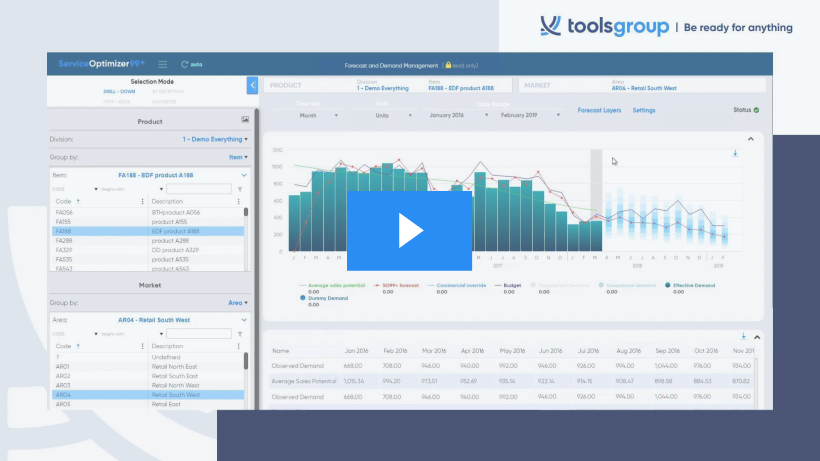Select ITEM - AREA selection mode
This screenshot has height=461, width=820.
click(x=117, y=101)
